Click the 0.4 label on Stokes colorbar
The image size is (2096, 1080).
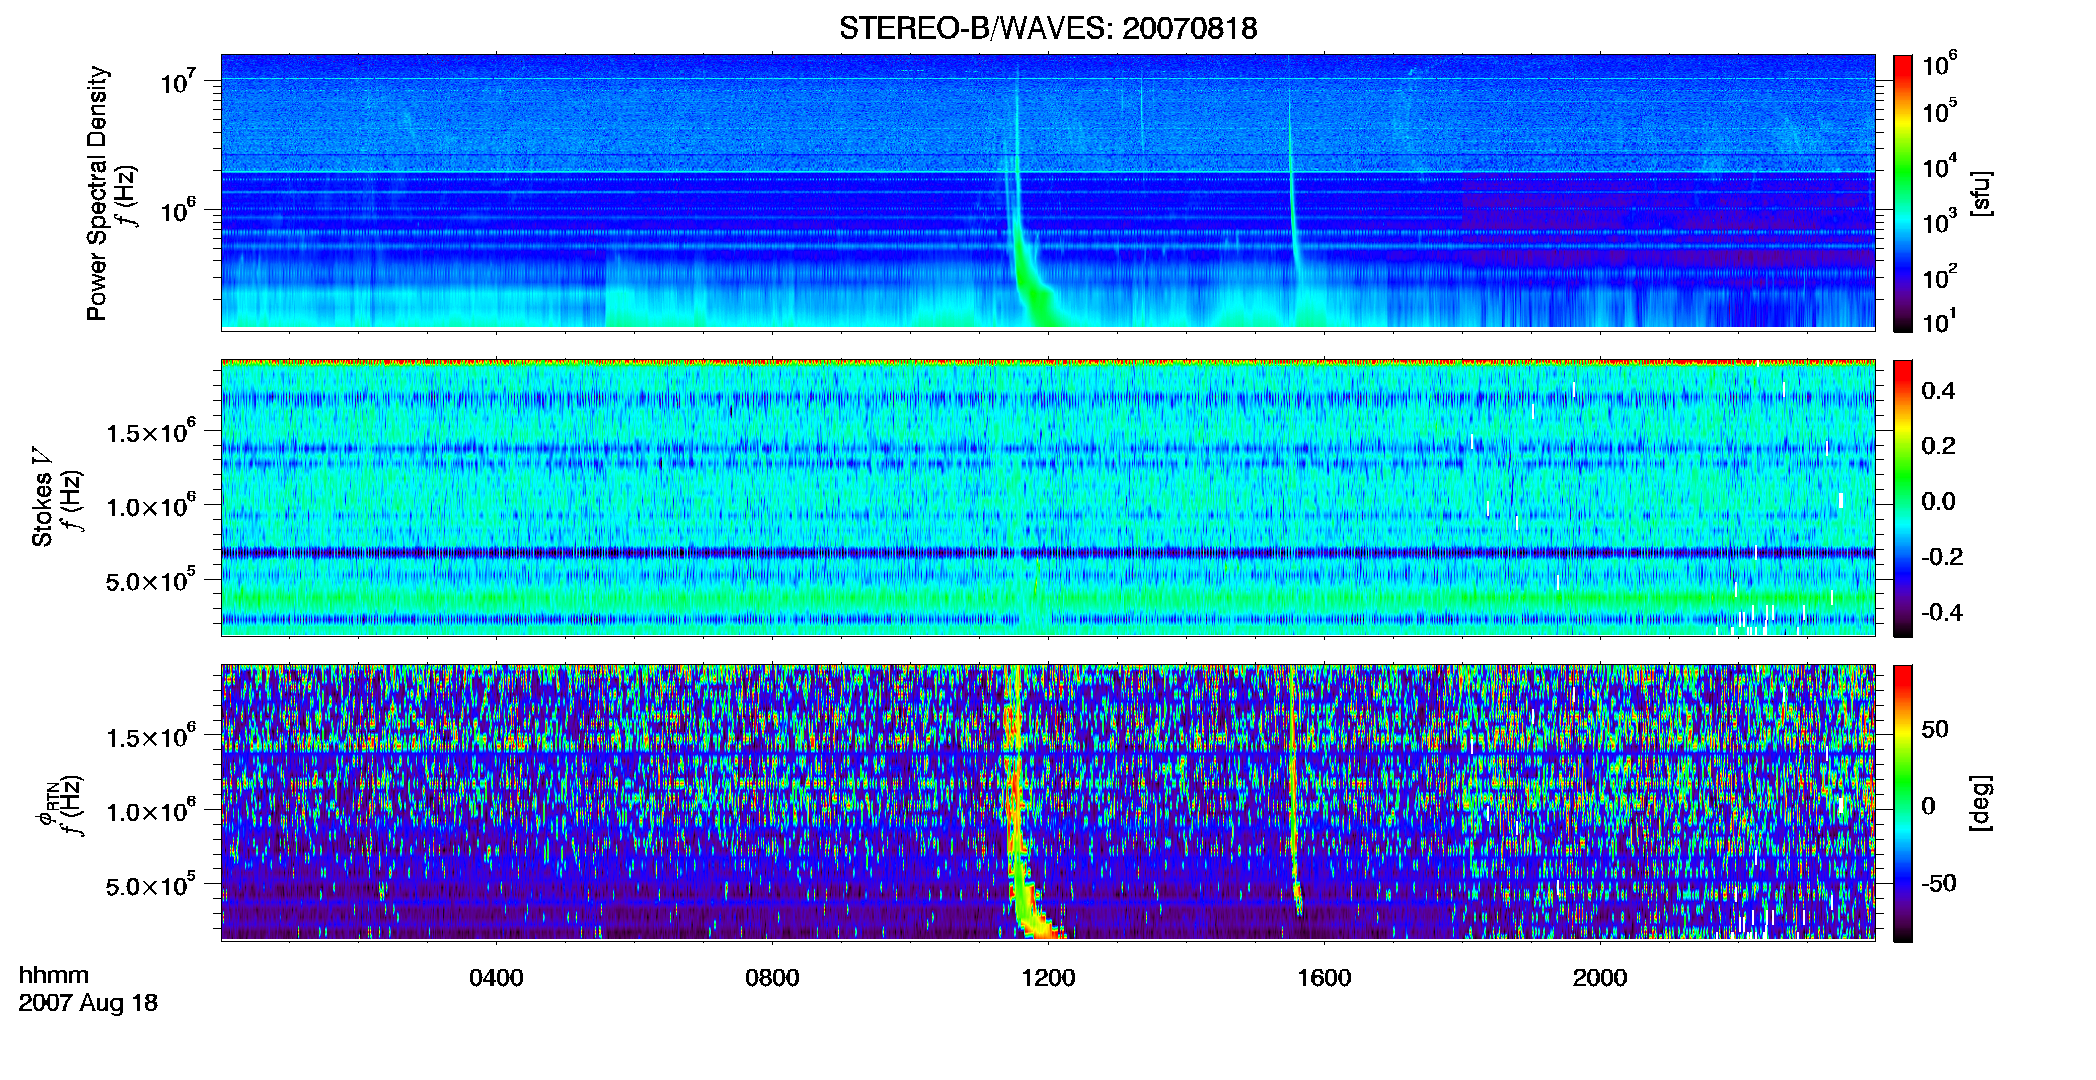[x=1938, y=391]
